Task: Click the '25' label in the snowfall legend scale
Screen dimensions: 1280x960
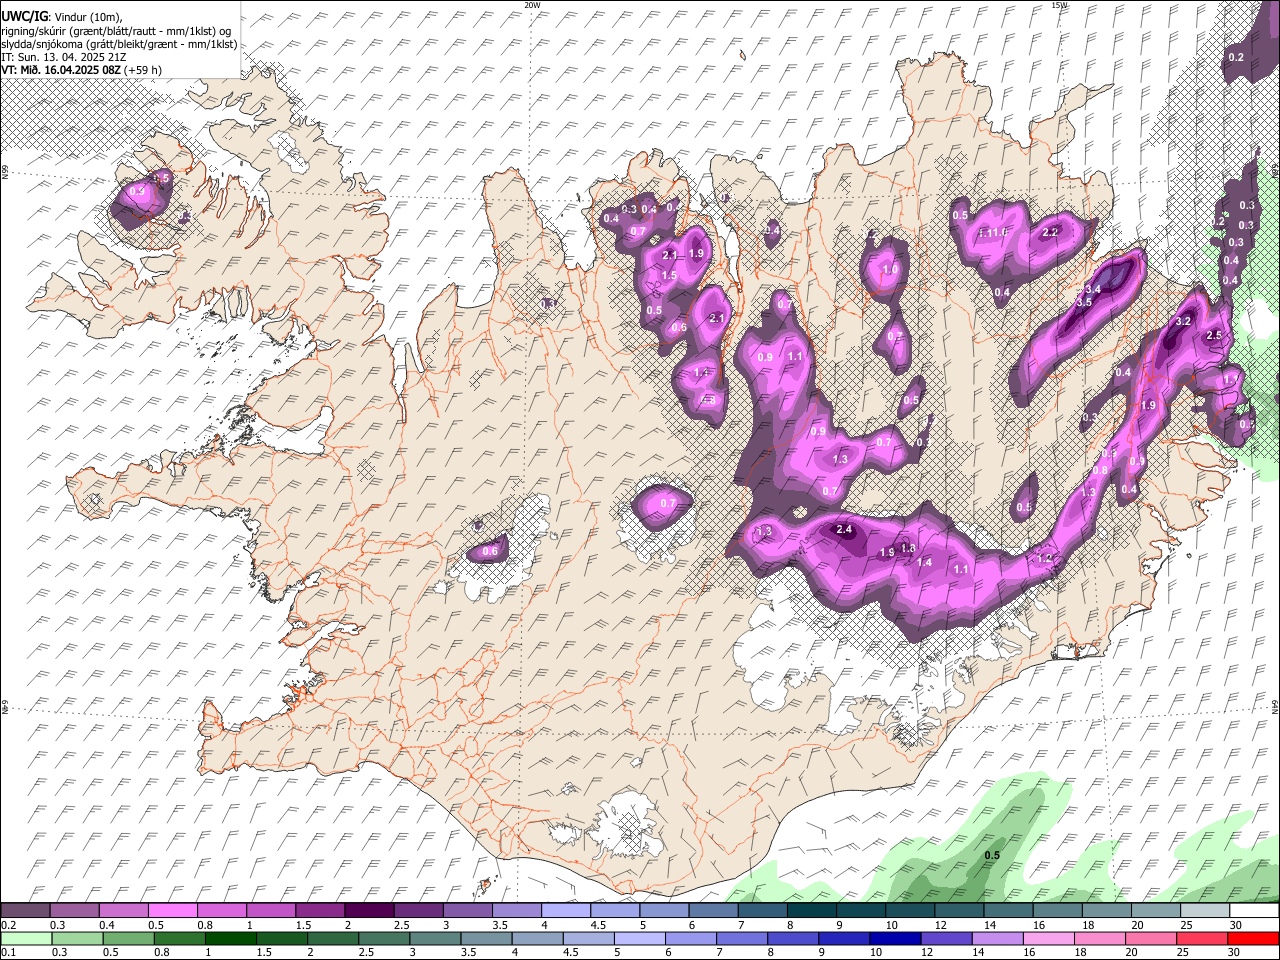Action: pyautogui.click(x=1185, y=925)
